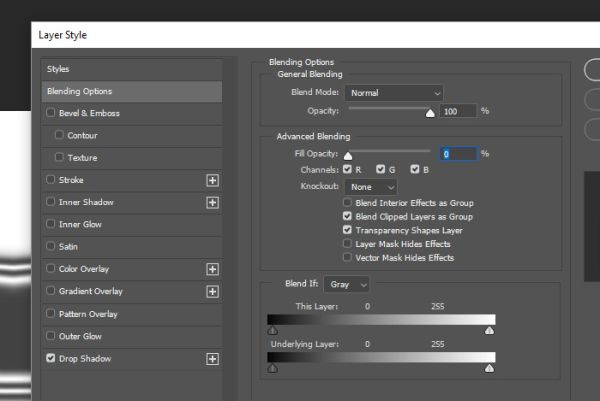Open the Knockout None dropdown

371,187
